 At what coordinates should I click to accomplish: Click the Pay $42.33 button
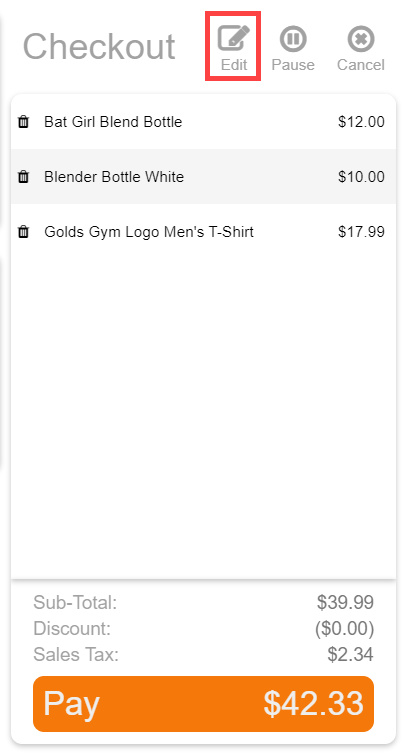coord(203,704)
